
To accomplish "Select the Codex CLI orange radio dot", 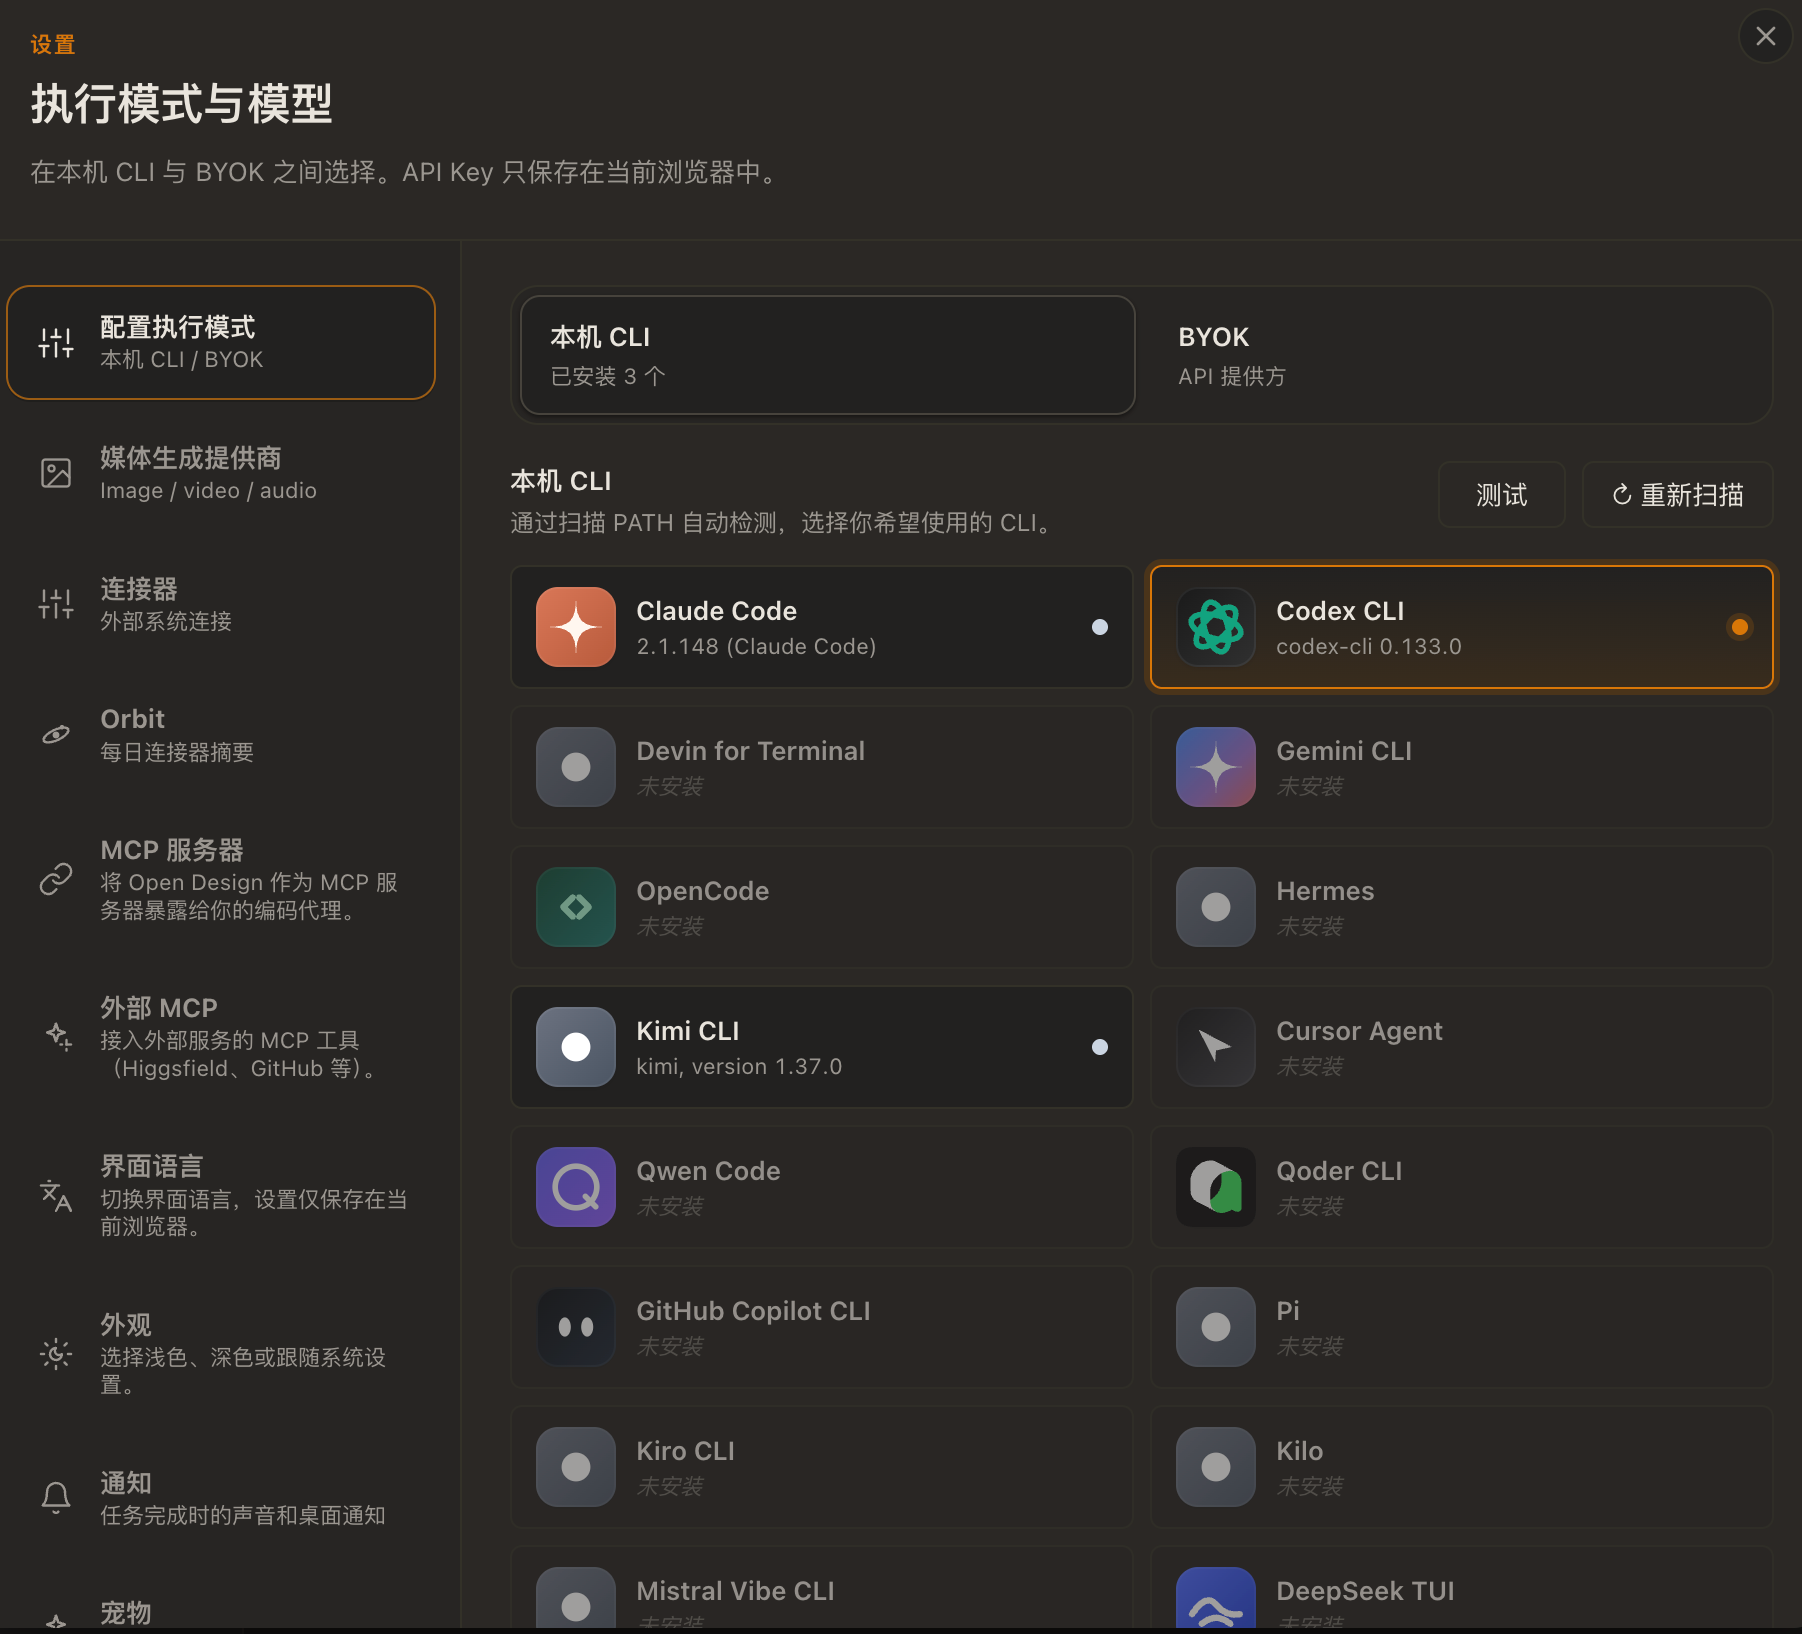I will coord(1740,627).
